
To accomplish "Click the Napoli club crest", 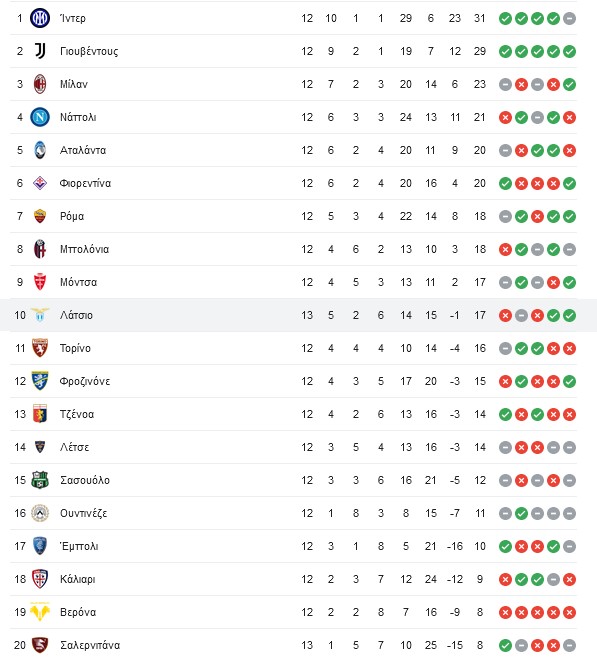I will tap(40, 117).
